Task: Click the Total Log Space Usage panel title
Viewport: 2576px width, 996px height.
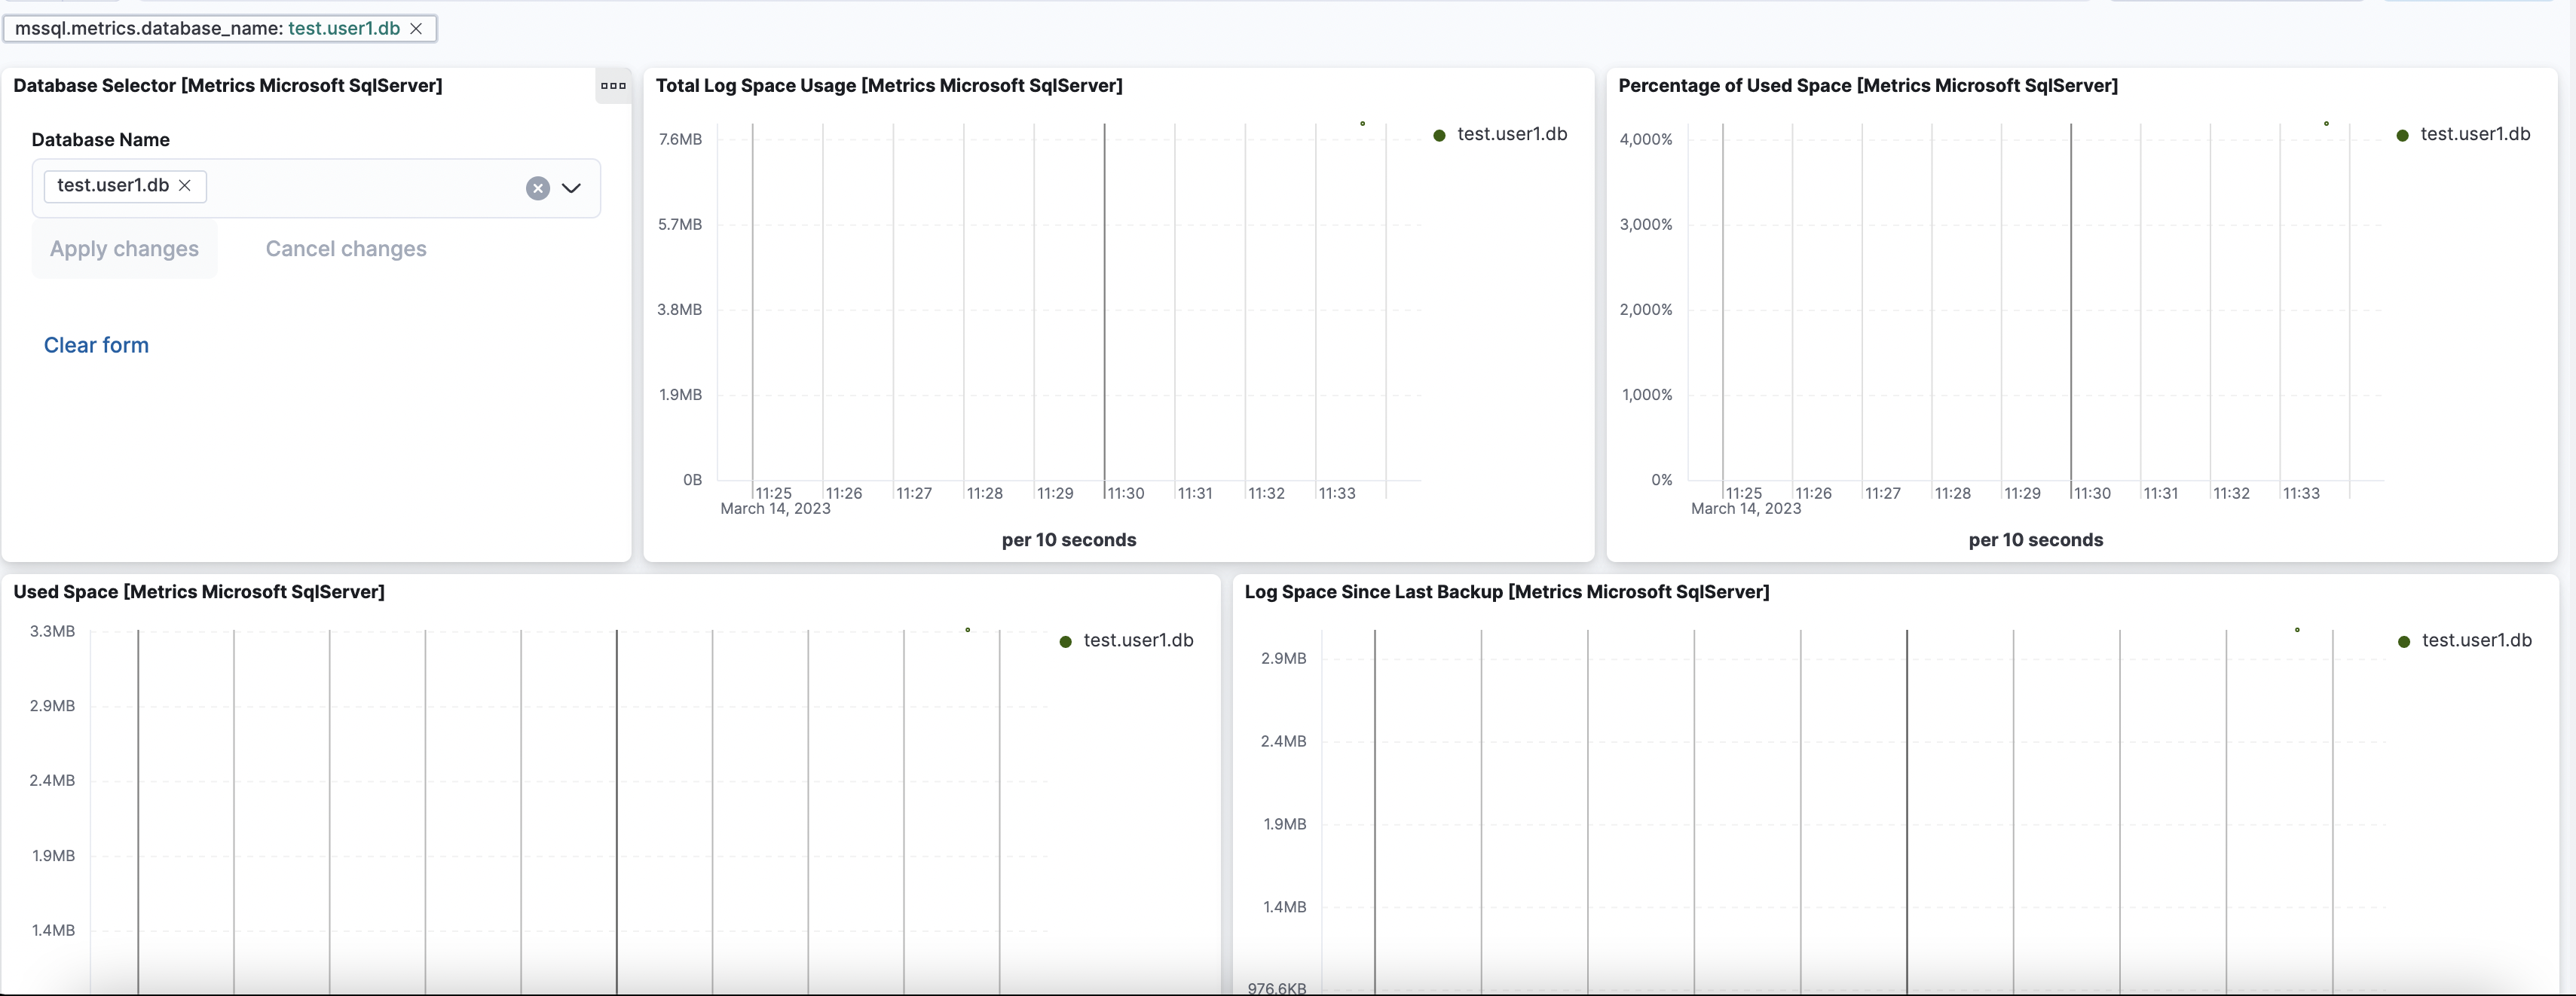Action: point(888,86)
